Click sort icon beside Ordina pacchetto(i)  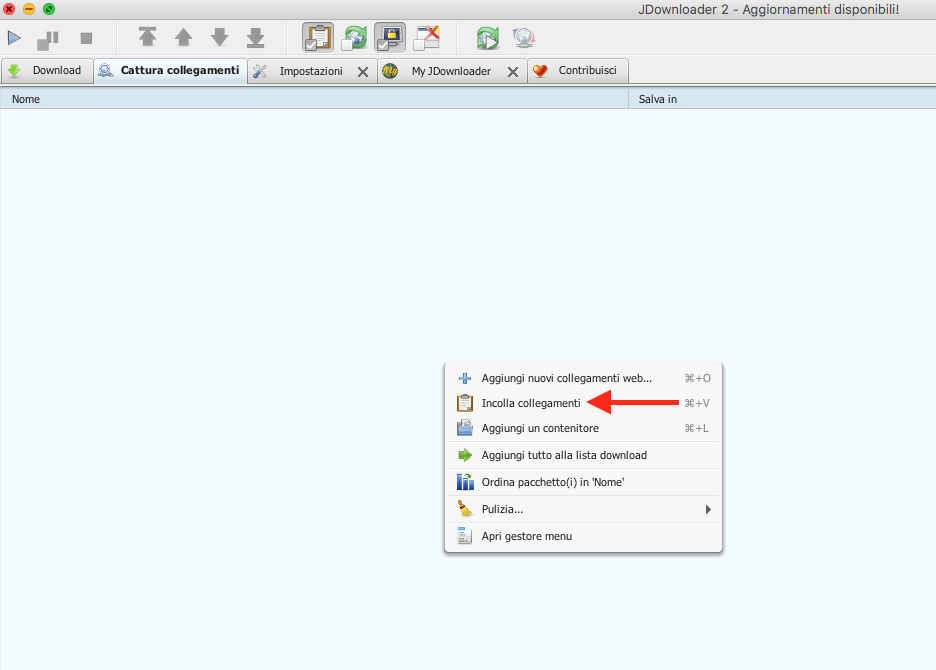[x=465, y=482]
